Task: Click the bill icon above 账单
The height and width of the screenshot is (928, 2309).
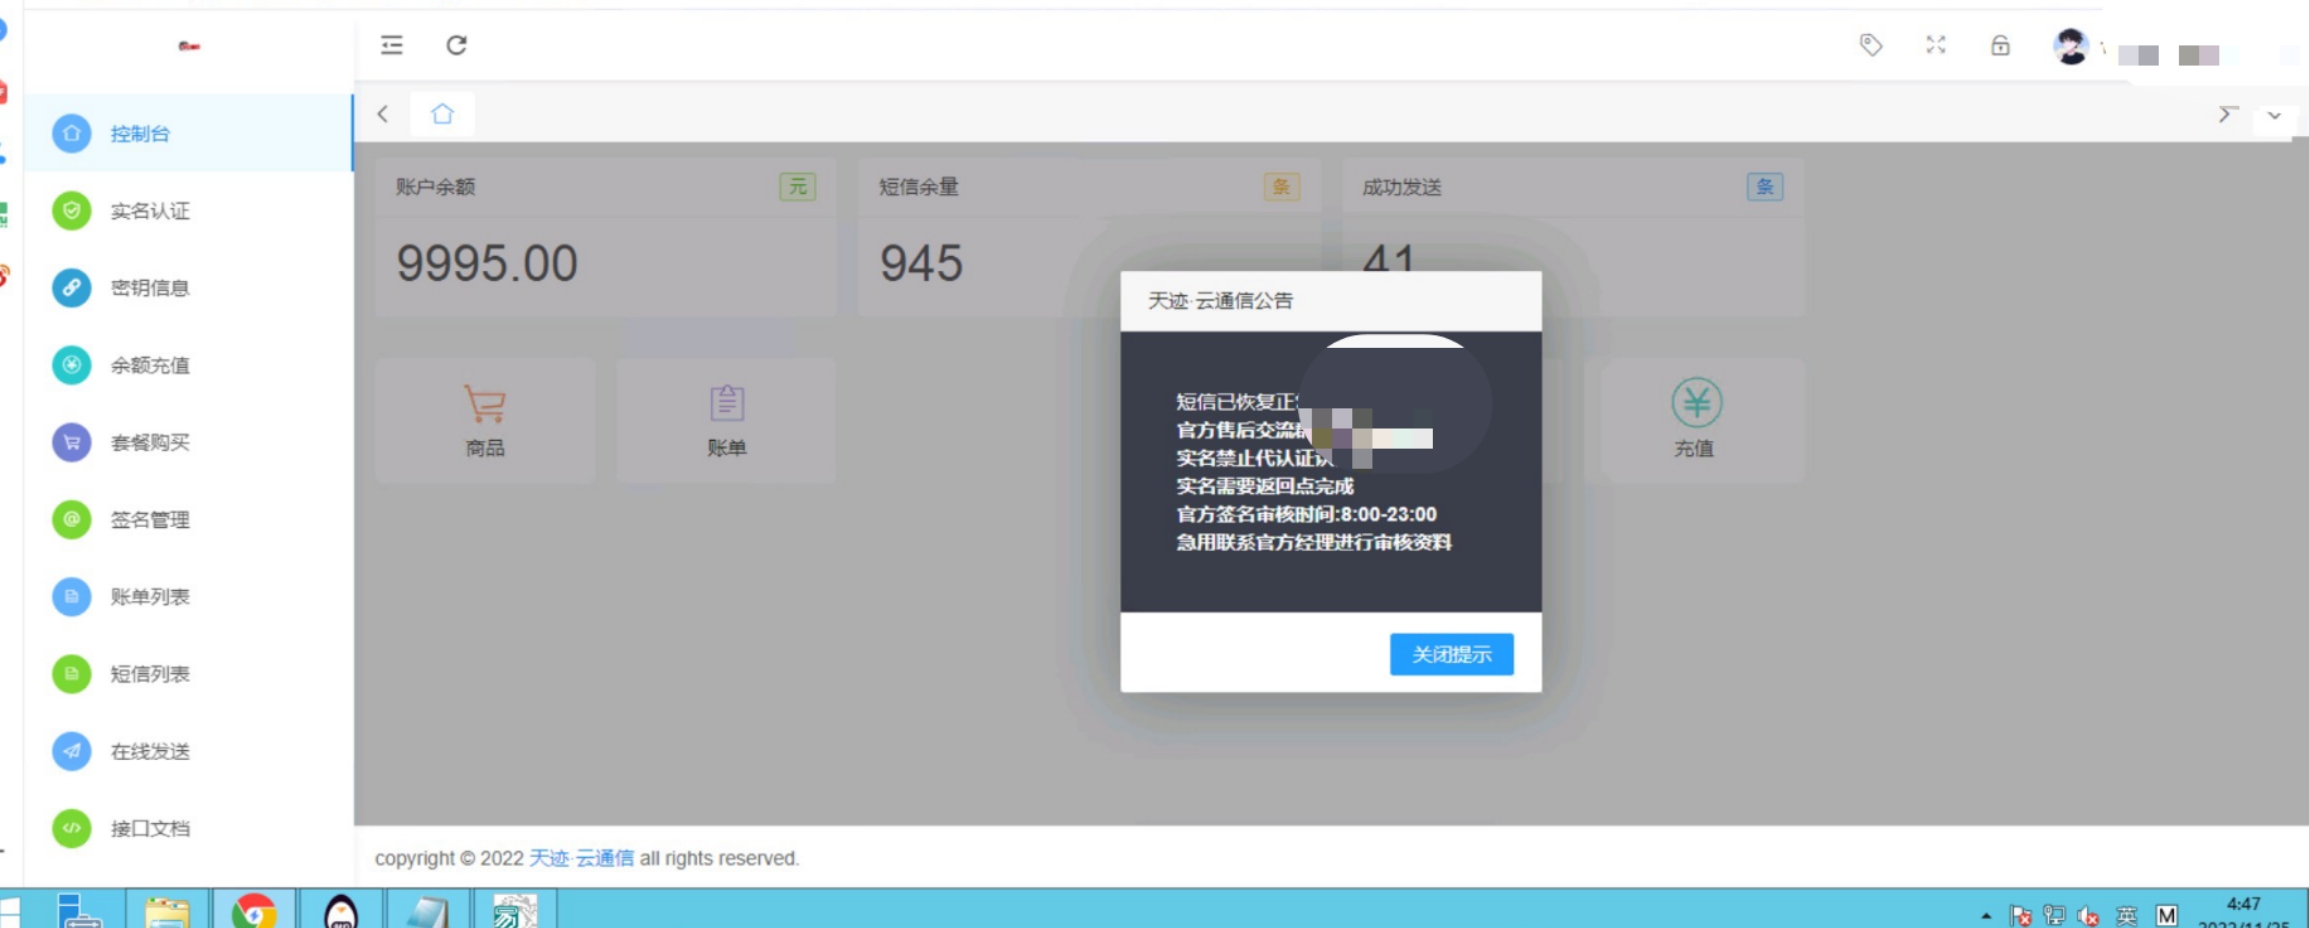Action: pyautogui.click(x=726, y=405)
